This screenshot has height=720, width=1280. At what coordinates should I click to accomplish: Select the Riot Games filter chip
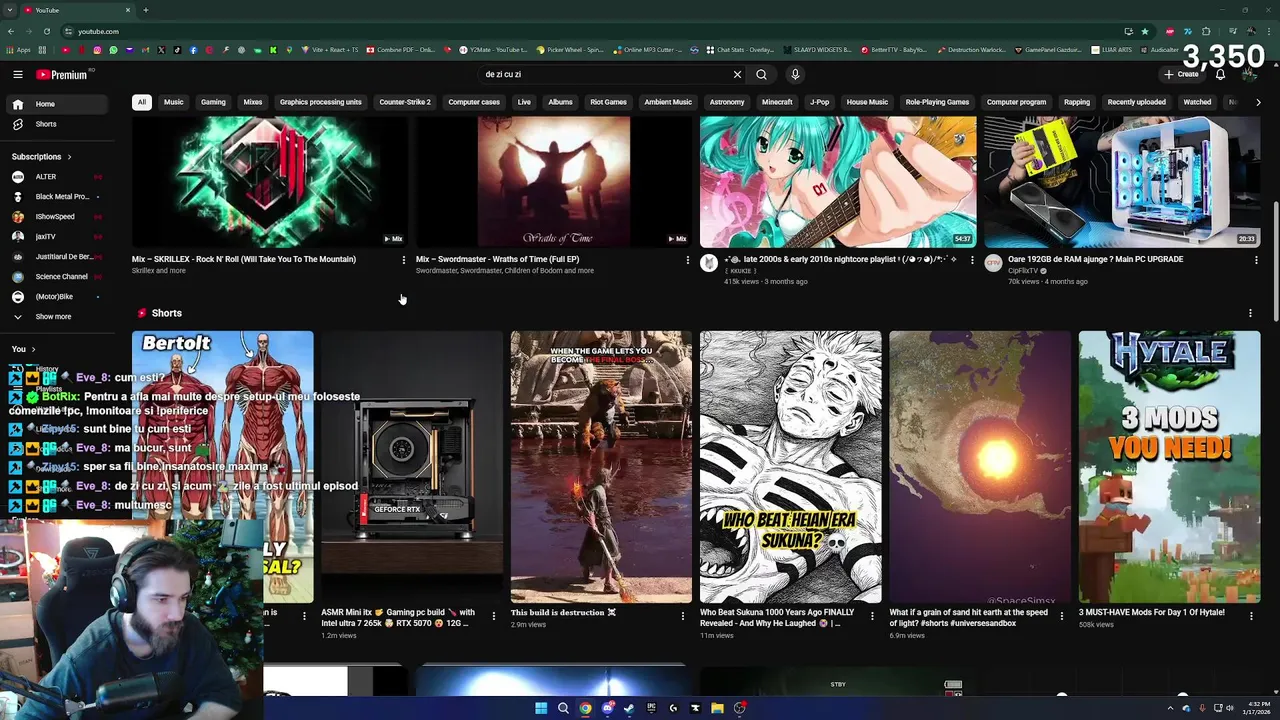click(x=608, y=102)
